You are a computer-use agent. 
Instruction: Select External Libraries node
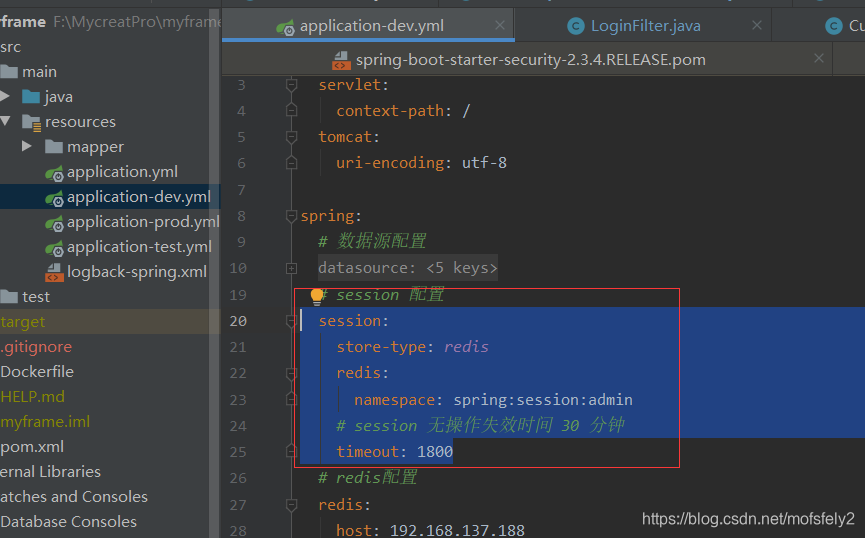pyautogui.click(x=50, y=472)
